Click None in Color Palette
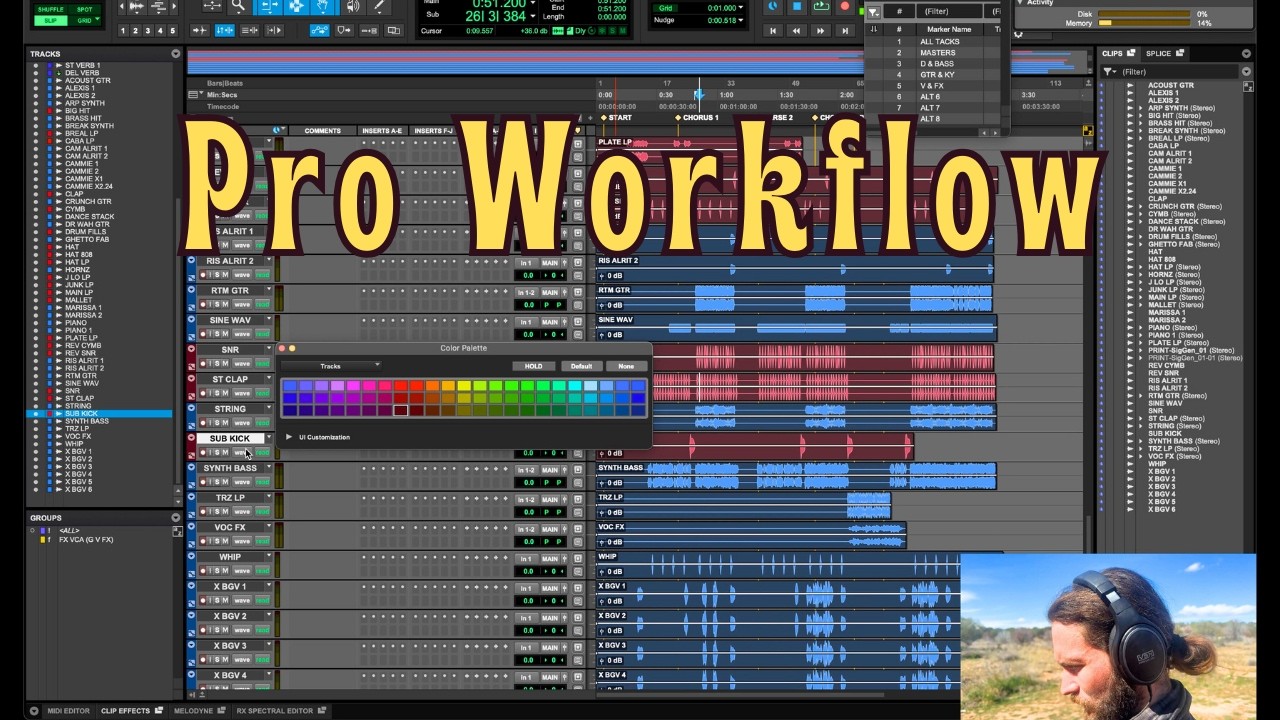 [626, 366]
